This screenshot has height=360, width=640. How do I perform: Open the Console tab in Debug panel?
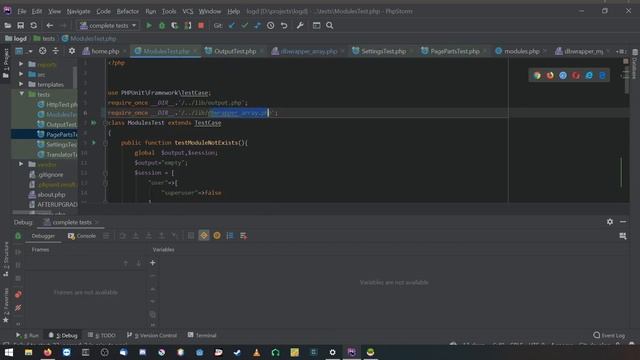[x=82, y=236]
